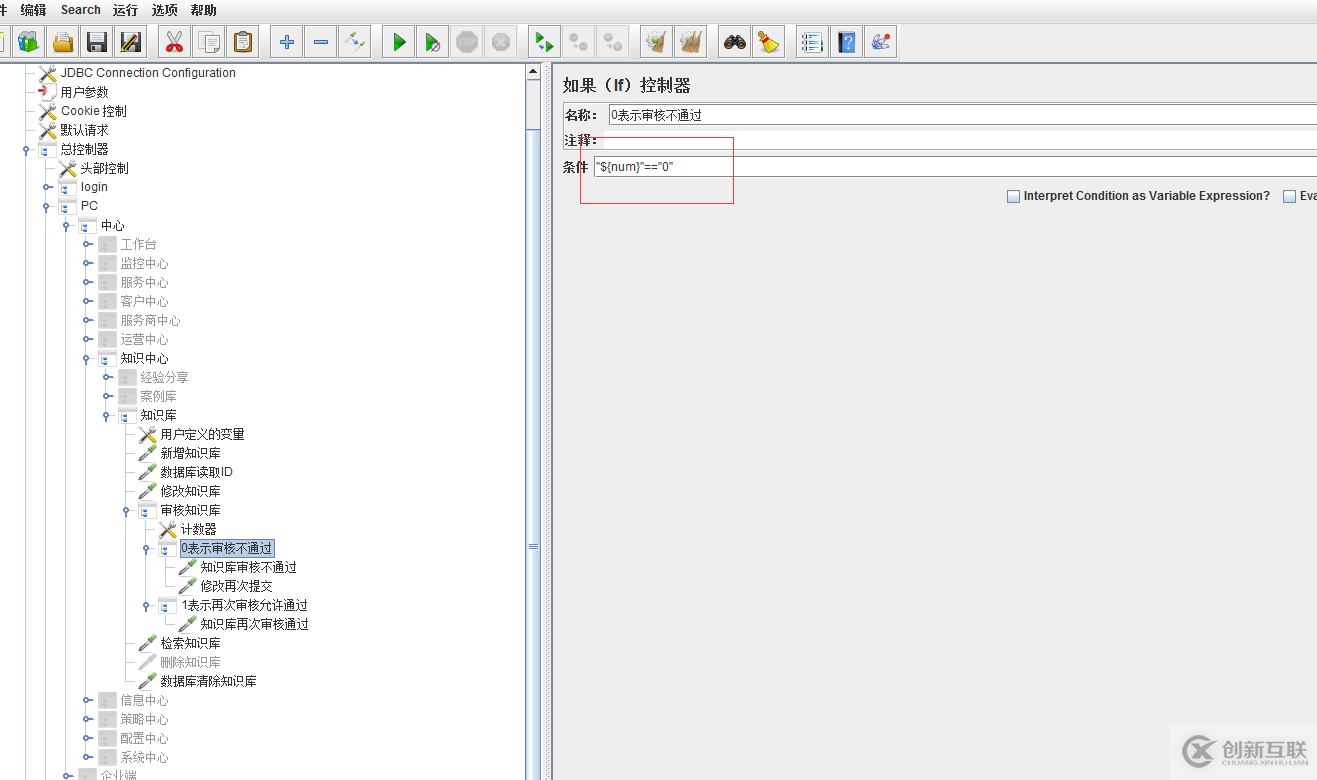Screen dimensions: 1317x780
Task: Collapse the PC tree node
Action: (46, 206)
